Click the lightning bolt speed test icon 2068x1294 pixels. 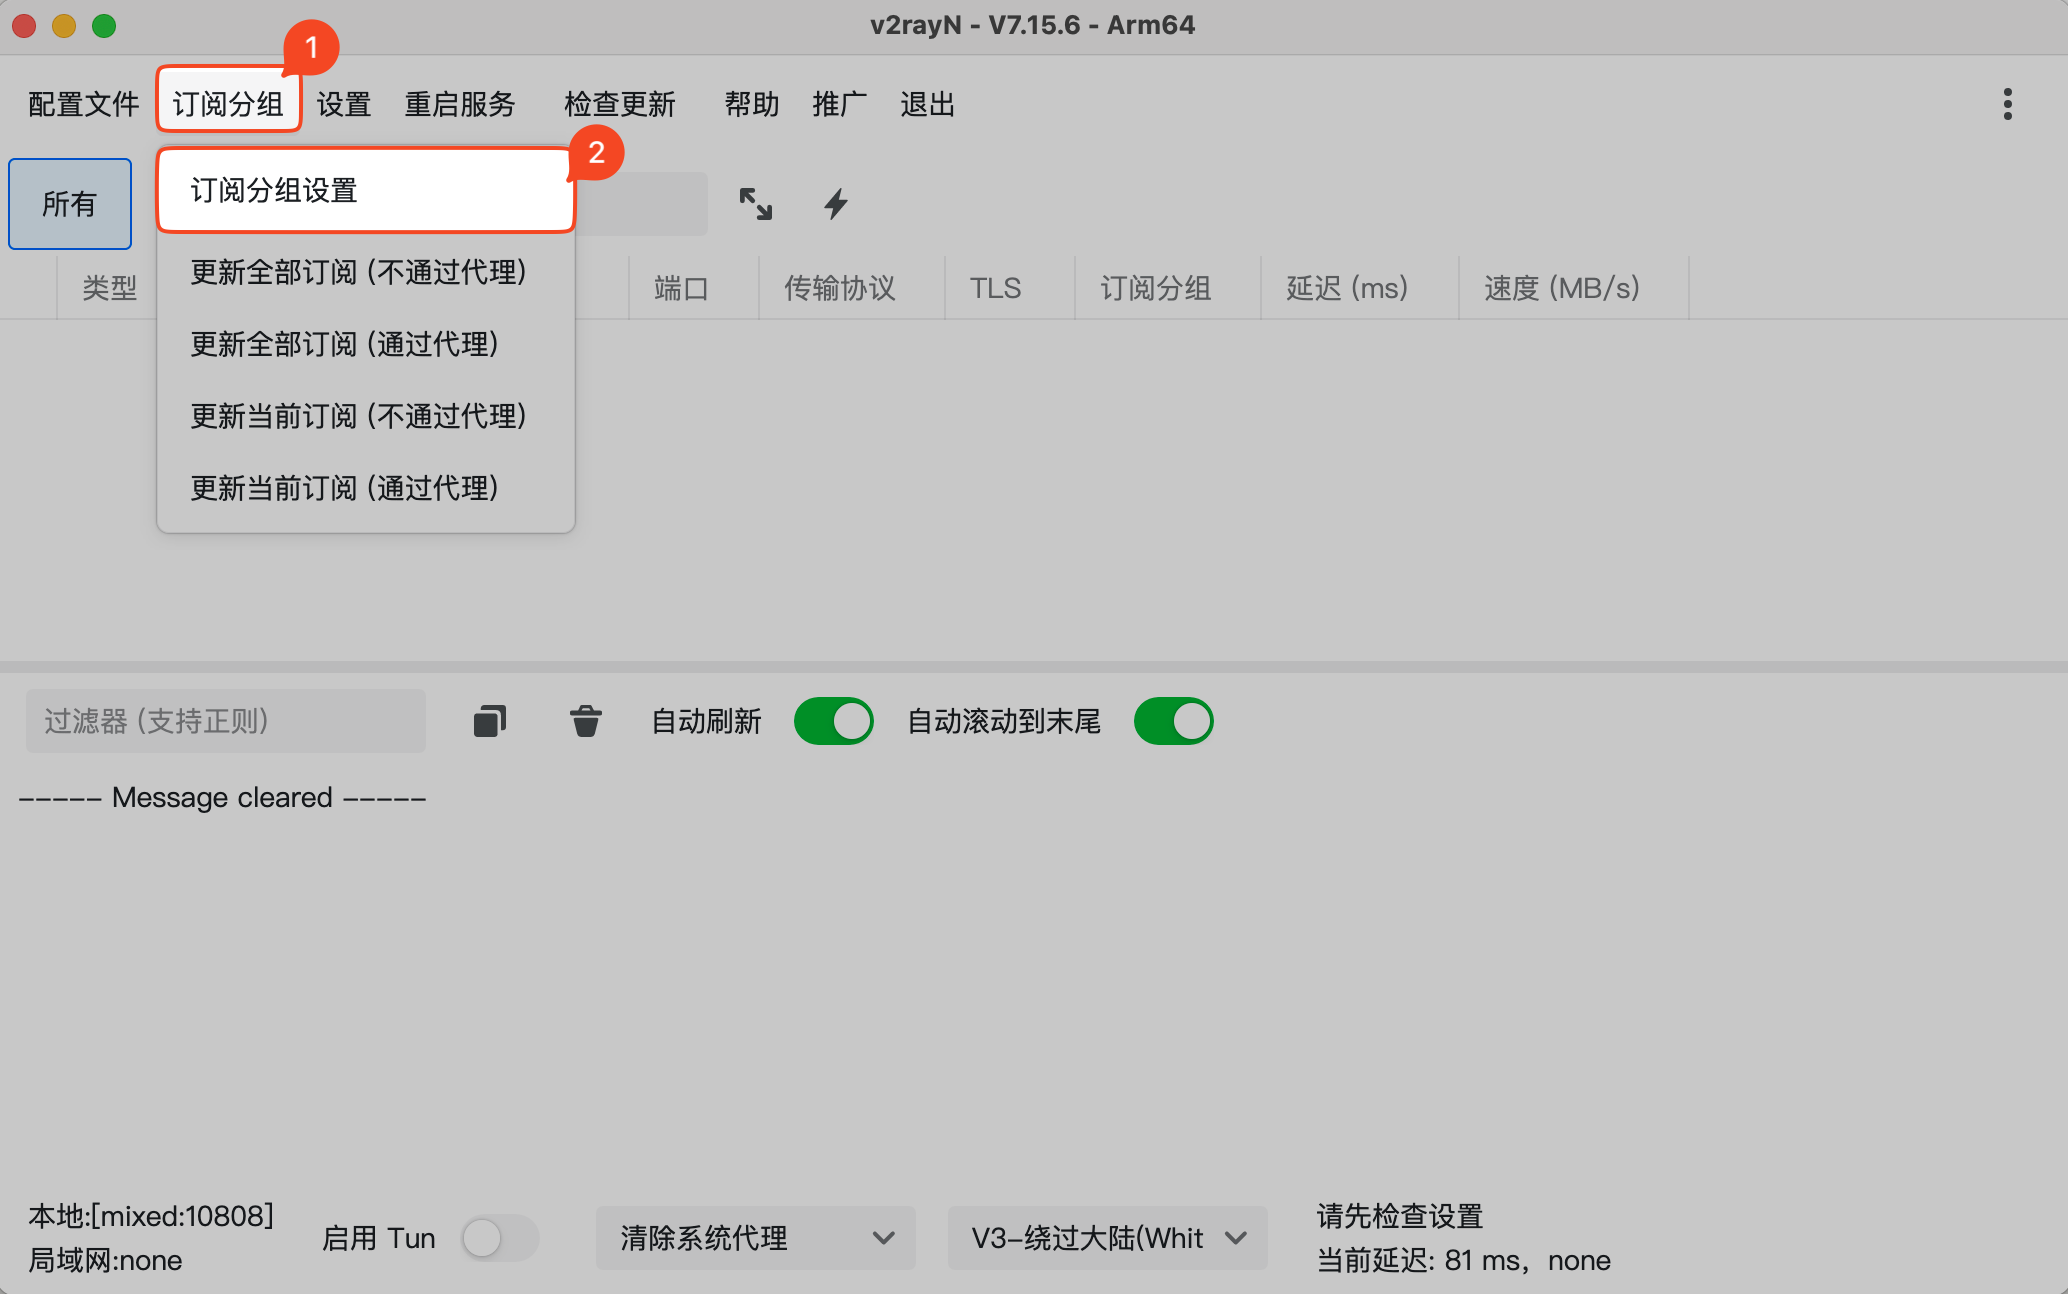(x=836, y=204)
